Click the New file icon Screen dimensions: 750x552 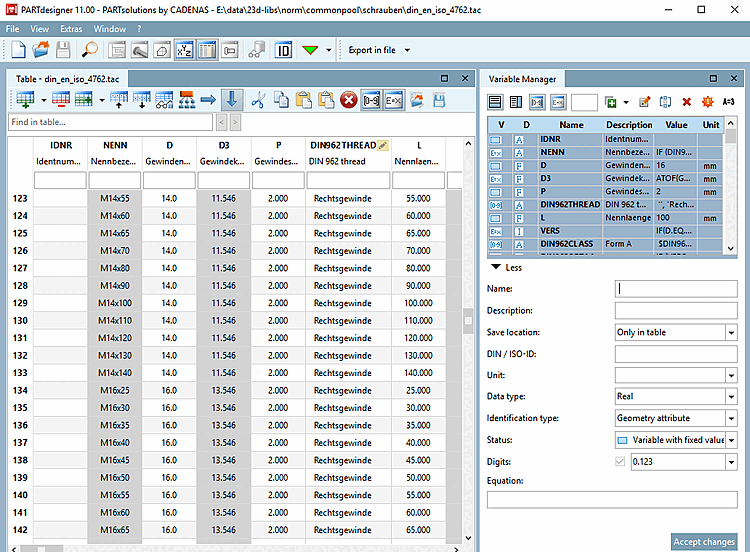pyautogui.click(x=18, y=50)
